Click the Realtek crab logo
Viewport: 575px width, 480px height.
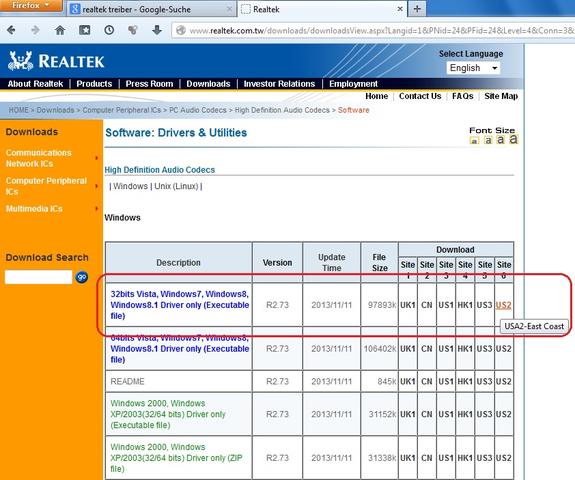click(x=21, y=61)
